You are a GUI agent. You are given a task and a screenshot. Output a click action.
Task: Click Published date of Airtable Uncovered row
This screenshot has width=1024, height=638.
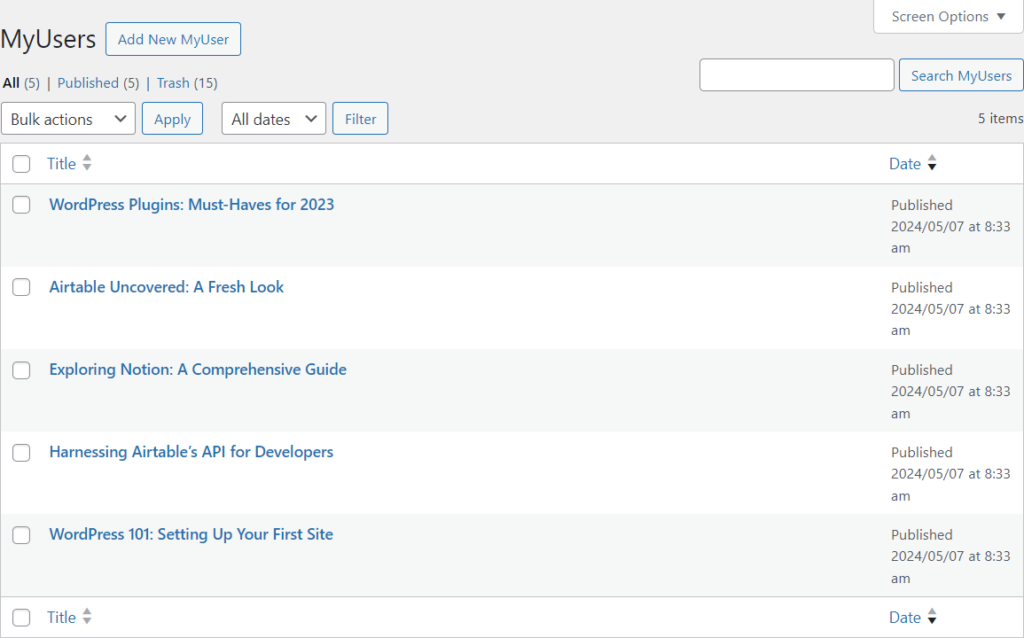coord(951,309)
